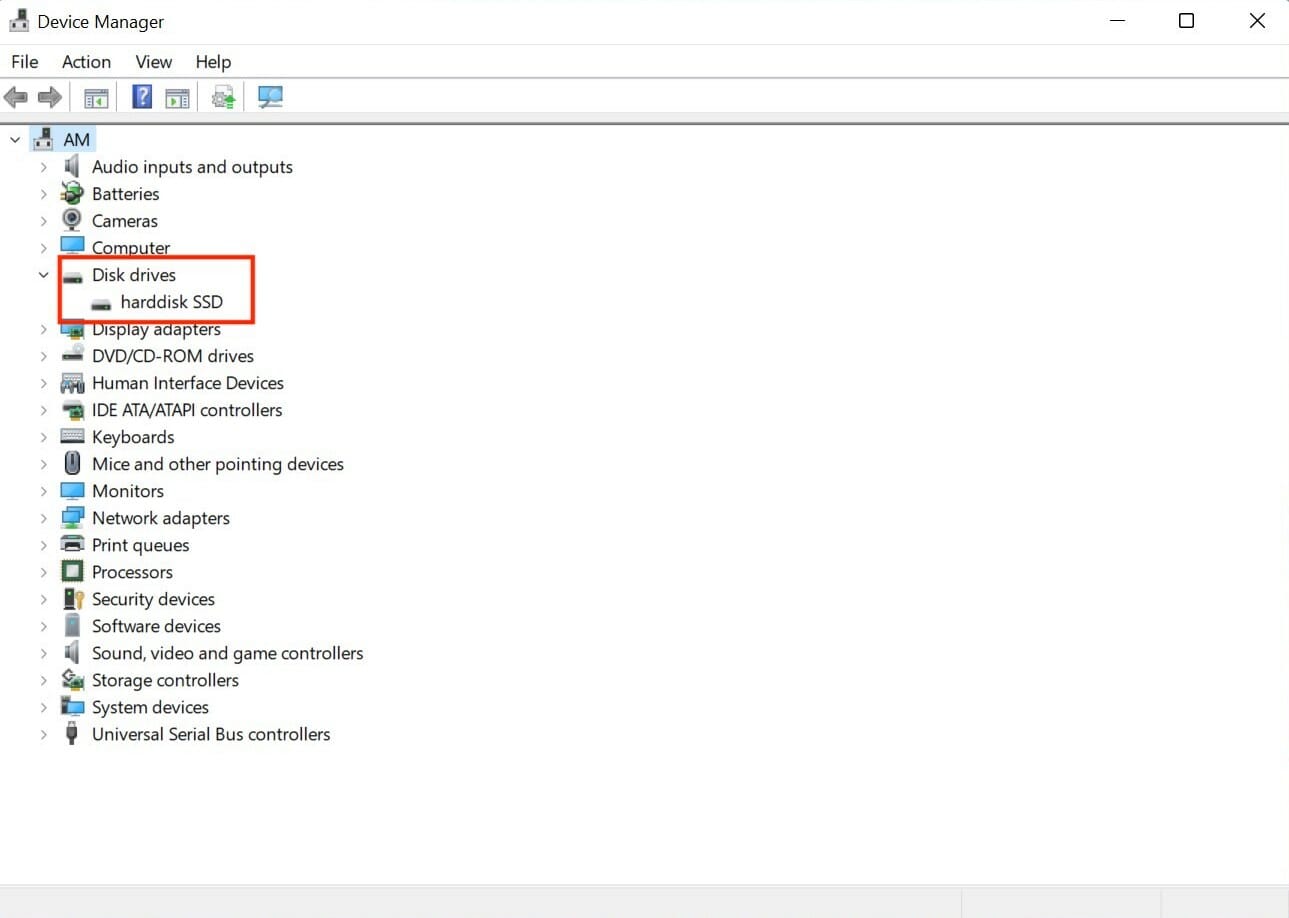Select the AM computer root node
1289x918 pixels.
tap(77, 139)
